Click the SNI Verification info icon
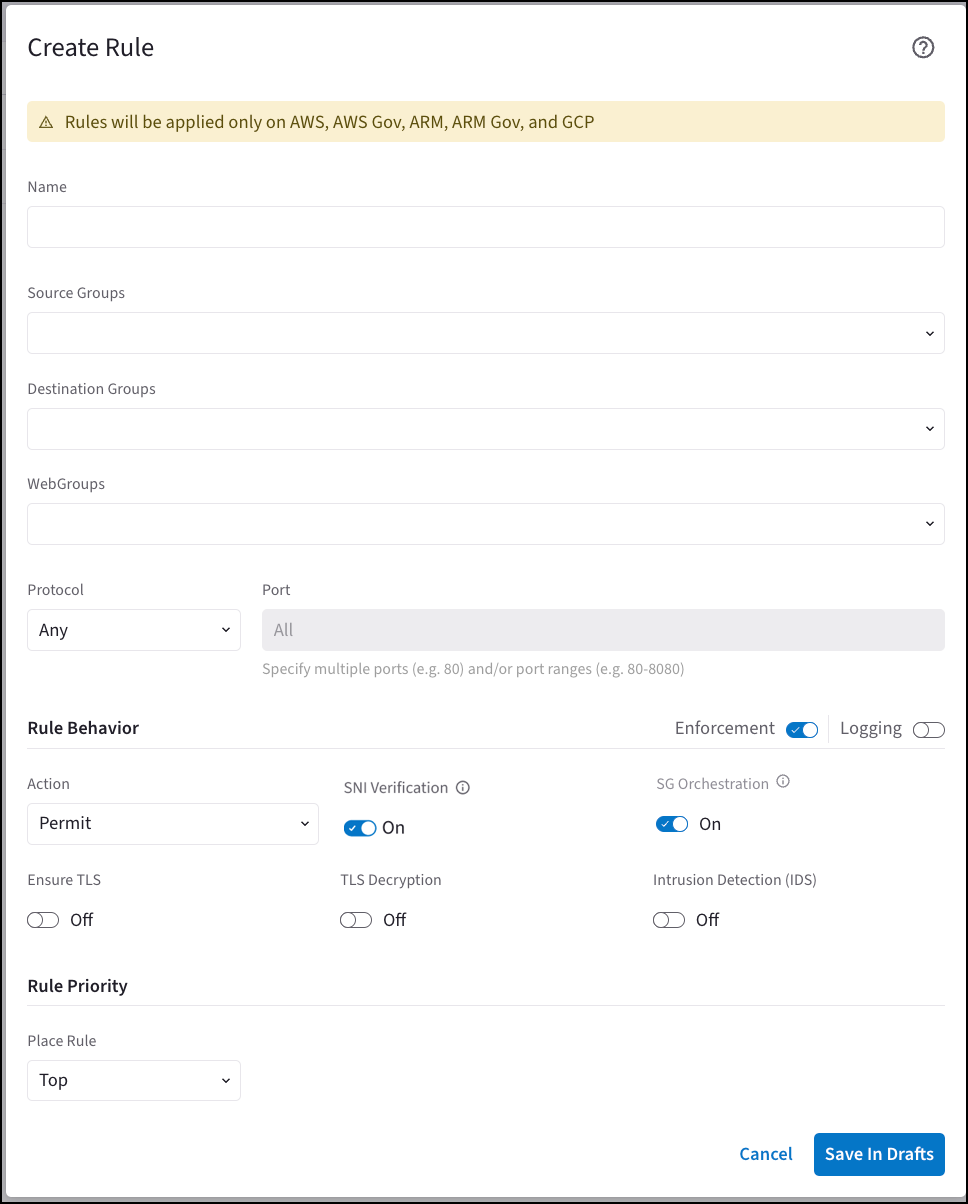This screenshot has width=968, height=1204. 462,788
